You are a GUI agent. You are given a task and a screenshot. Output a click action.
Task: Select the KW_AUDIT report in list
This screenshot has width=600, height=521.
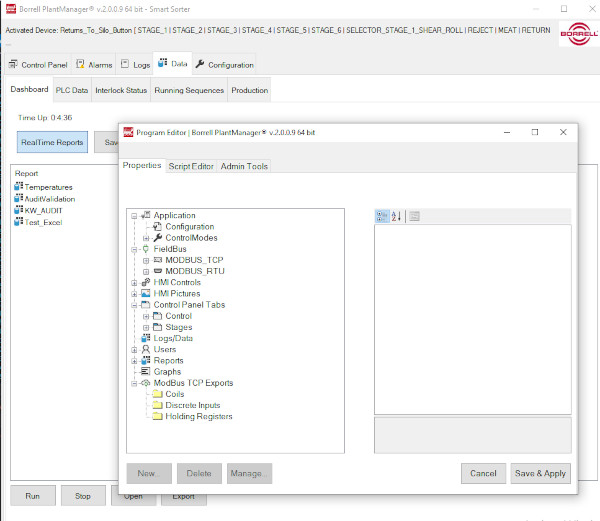[36, 210]
